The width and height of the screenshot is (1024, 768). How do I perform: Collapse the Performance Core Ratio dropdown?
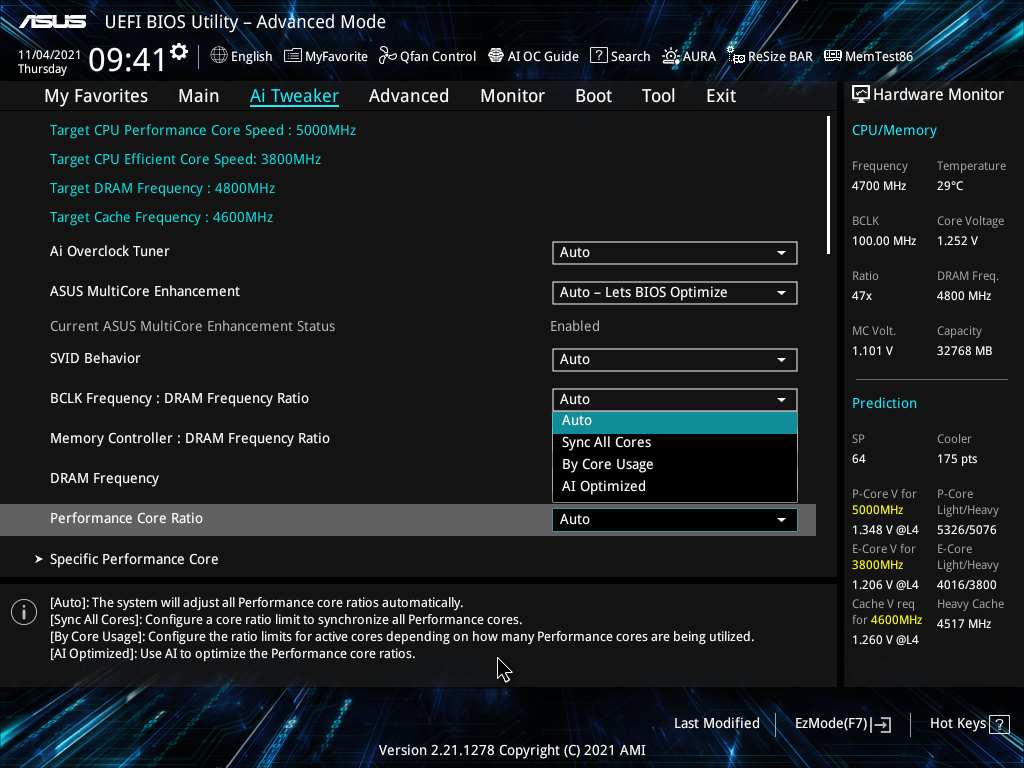point(675,520)
